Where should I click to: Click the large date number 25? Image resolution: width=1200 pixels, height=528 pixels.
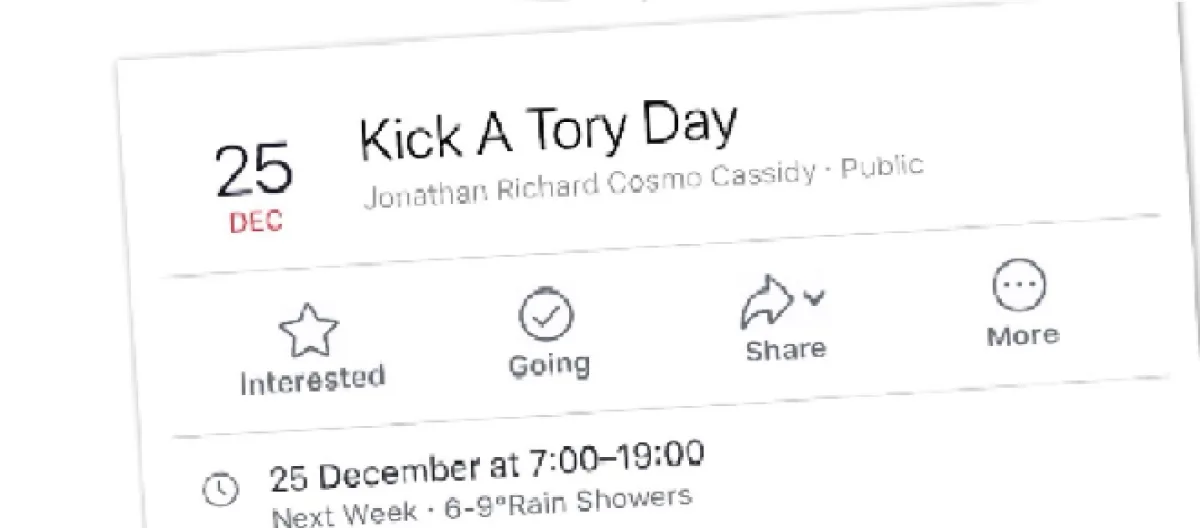point(254,172)
